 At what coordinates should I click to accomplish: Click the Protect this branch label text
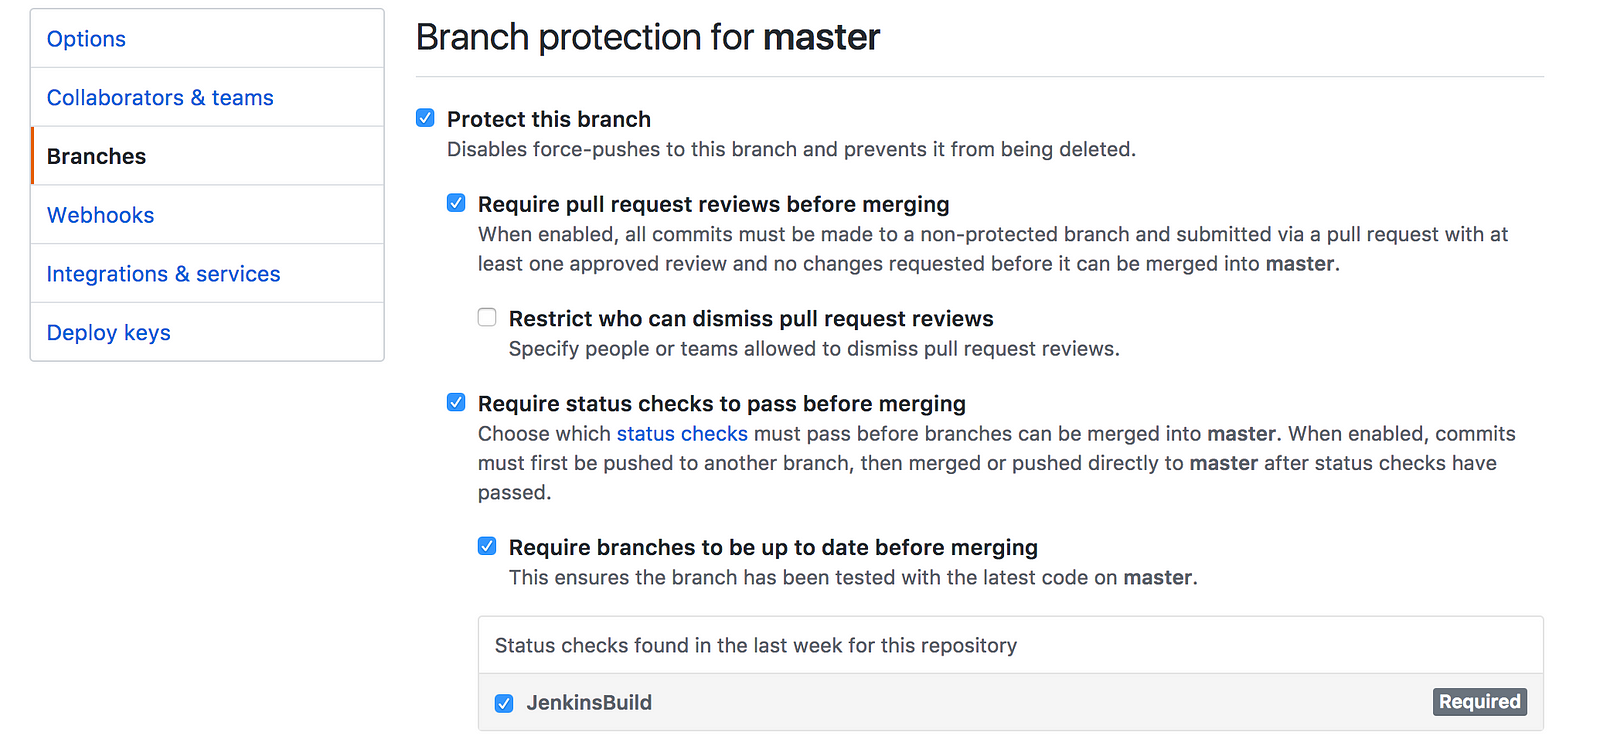pyautogui.click(x=549, y=119)
